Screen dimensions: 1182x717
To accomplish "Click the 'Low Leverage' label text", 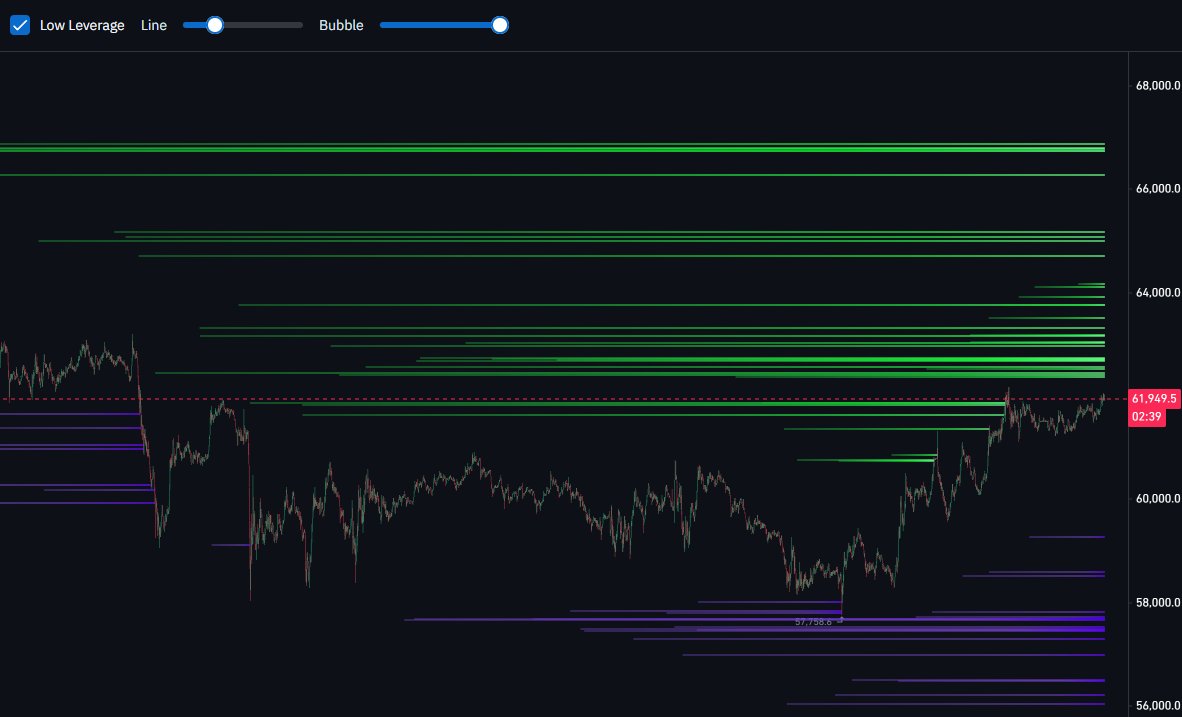I will pyautogui.click(x=81, y=25).
